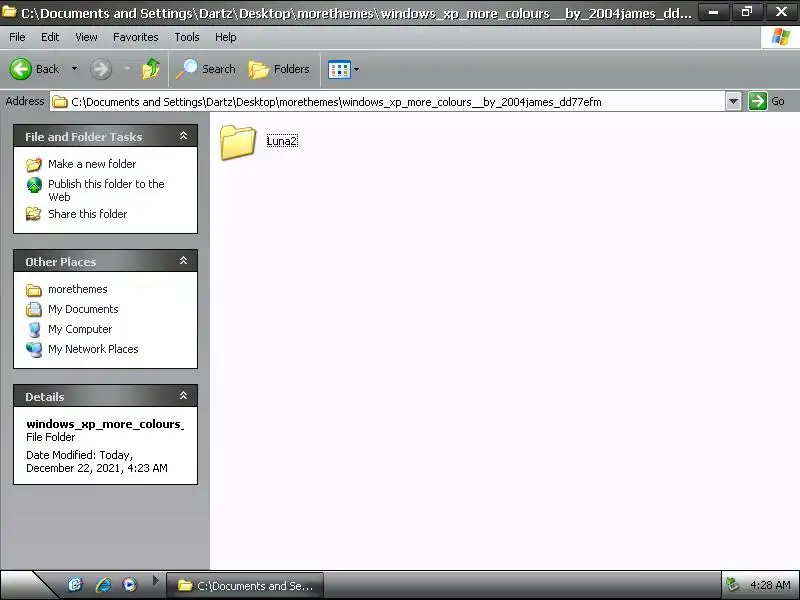
Task: Click the greyed Forward arrow button
Action: pos(101,69)
